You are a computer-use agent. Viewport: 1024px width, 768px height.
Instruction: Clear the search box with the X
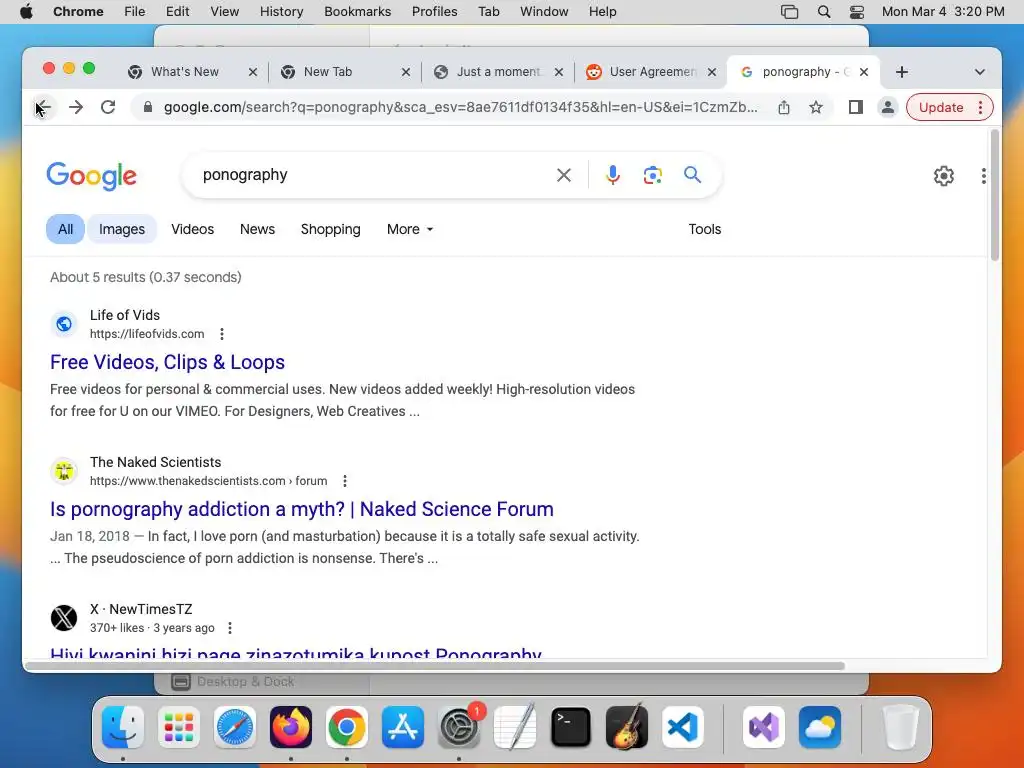pos(564,175)
